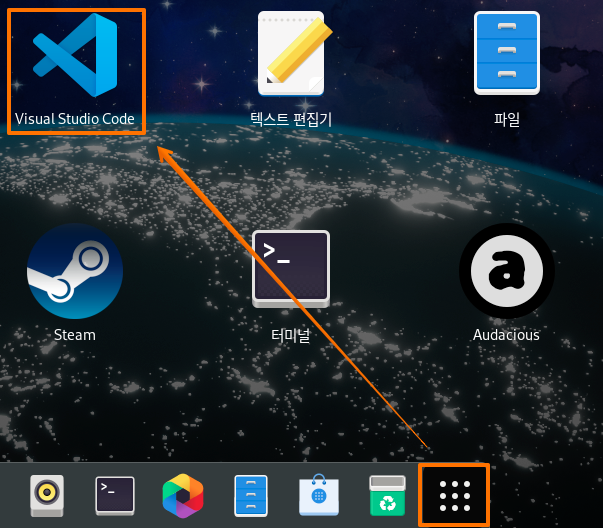Open the blue file cabinet in the dock
603x530 pixels.
[251, 496]
